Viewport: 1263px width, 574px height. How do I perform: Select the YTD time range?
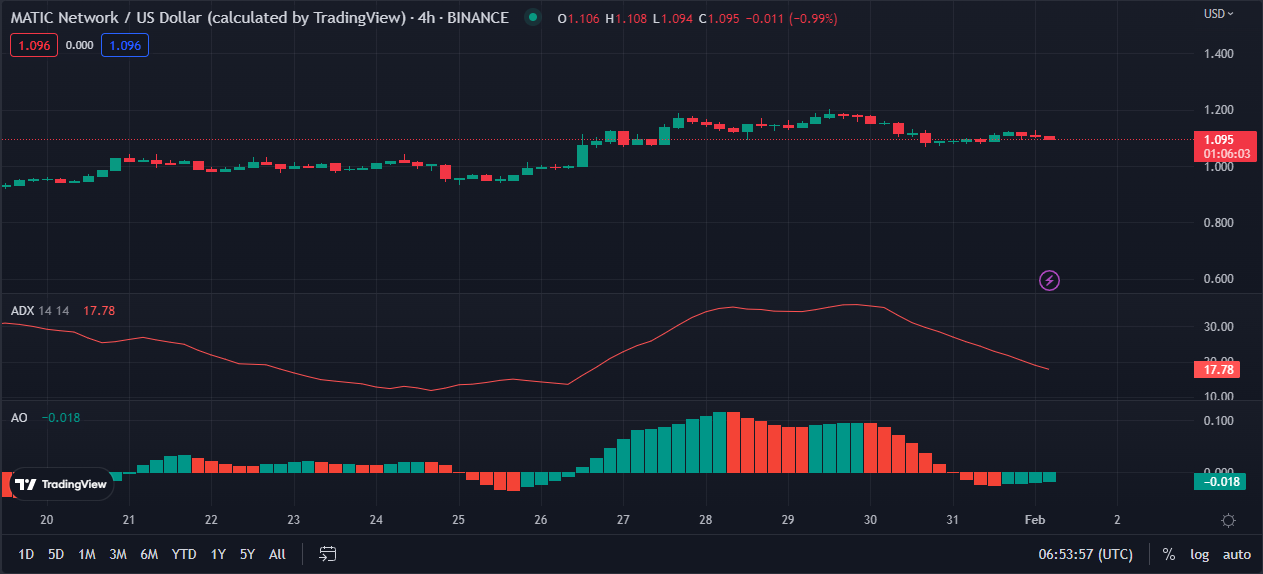pyautogui.click(x=184, y=554)
